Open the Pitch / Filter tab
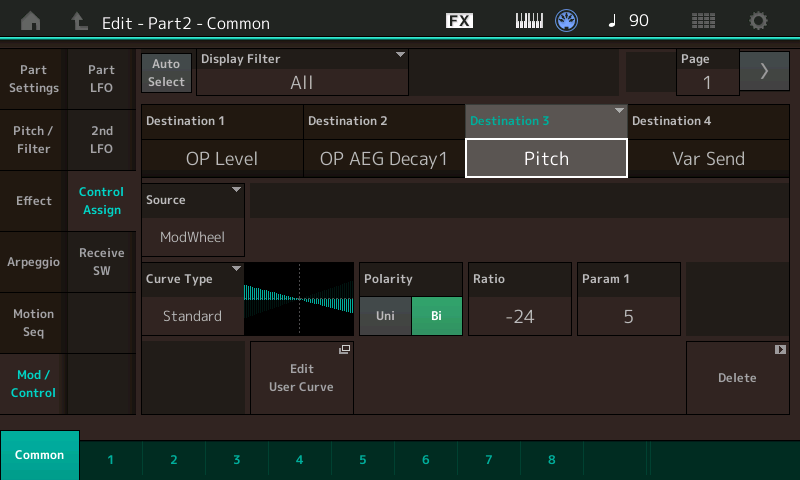The height and width of the screenshot is (480, 800). pyautogui.click(x=33, y=140)
